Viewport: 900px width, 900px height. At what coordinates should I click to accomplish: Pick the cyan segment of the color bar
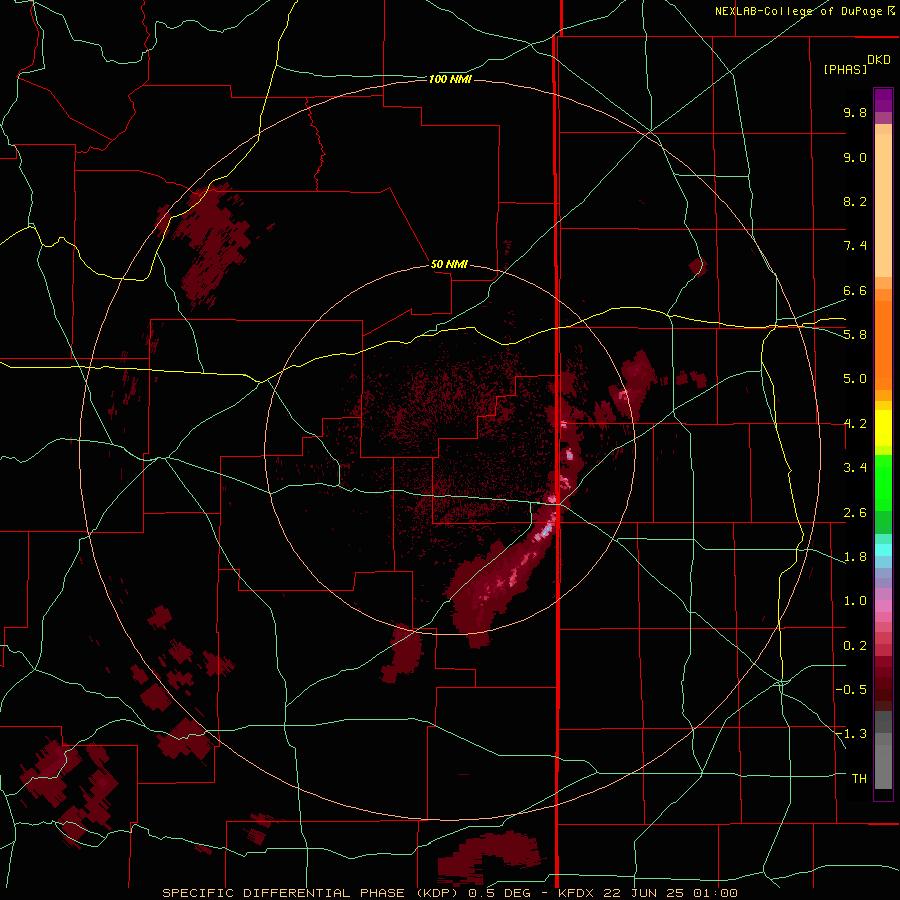pyautogui.click(x=883, y=550)
